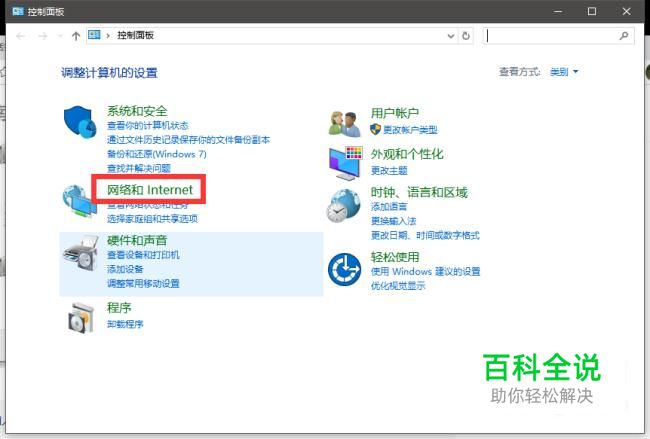Refresh the Control Panel view

pos(466,36)
